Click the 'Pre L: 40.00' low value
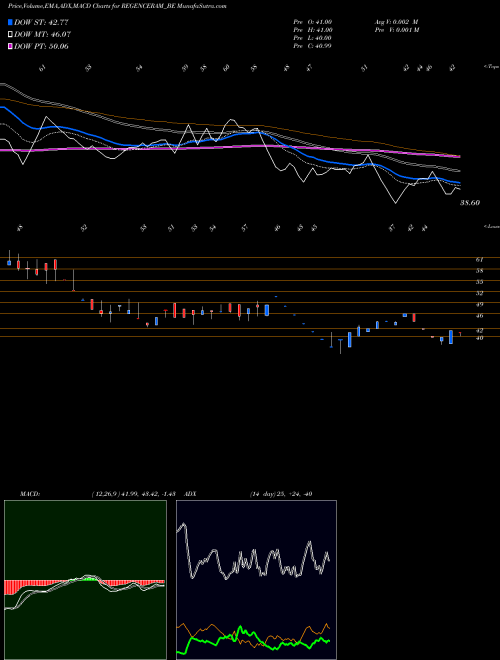This screenshot has height=660, width=500. [x=313, y=38]
